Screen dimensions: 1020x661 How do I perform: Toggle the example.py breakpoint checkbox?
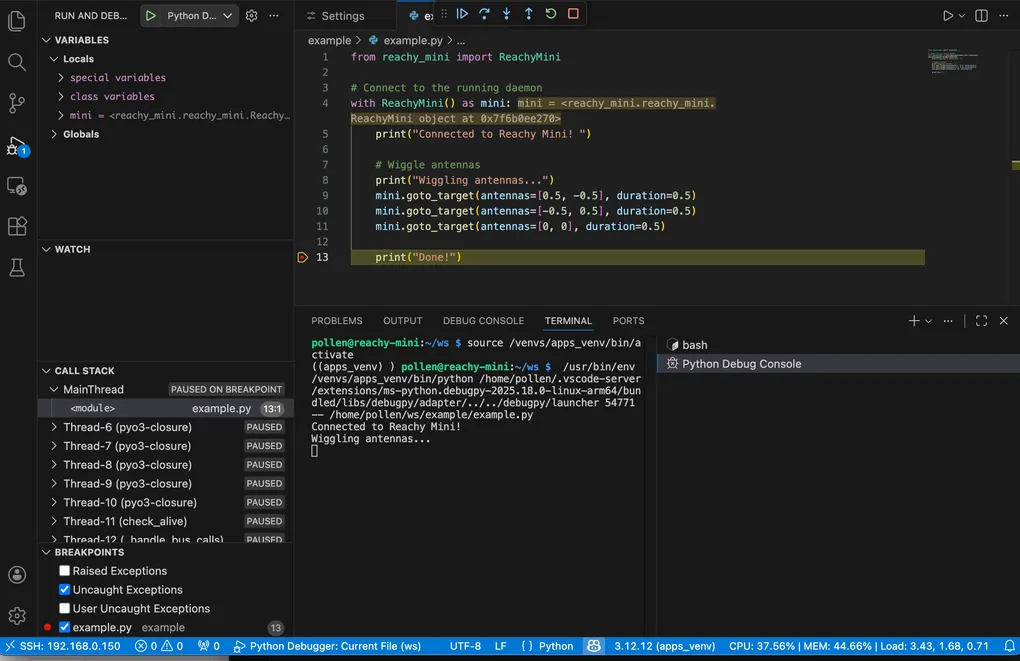point(65,628)
